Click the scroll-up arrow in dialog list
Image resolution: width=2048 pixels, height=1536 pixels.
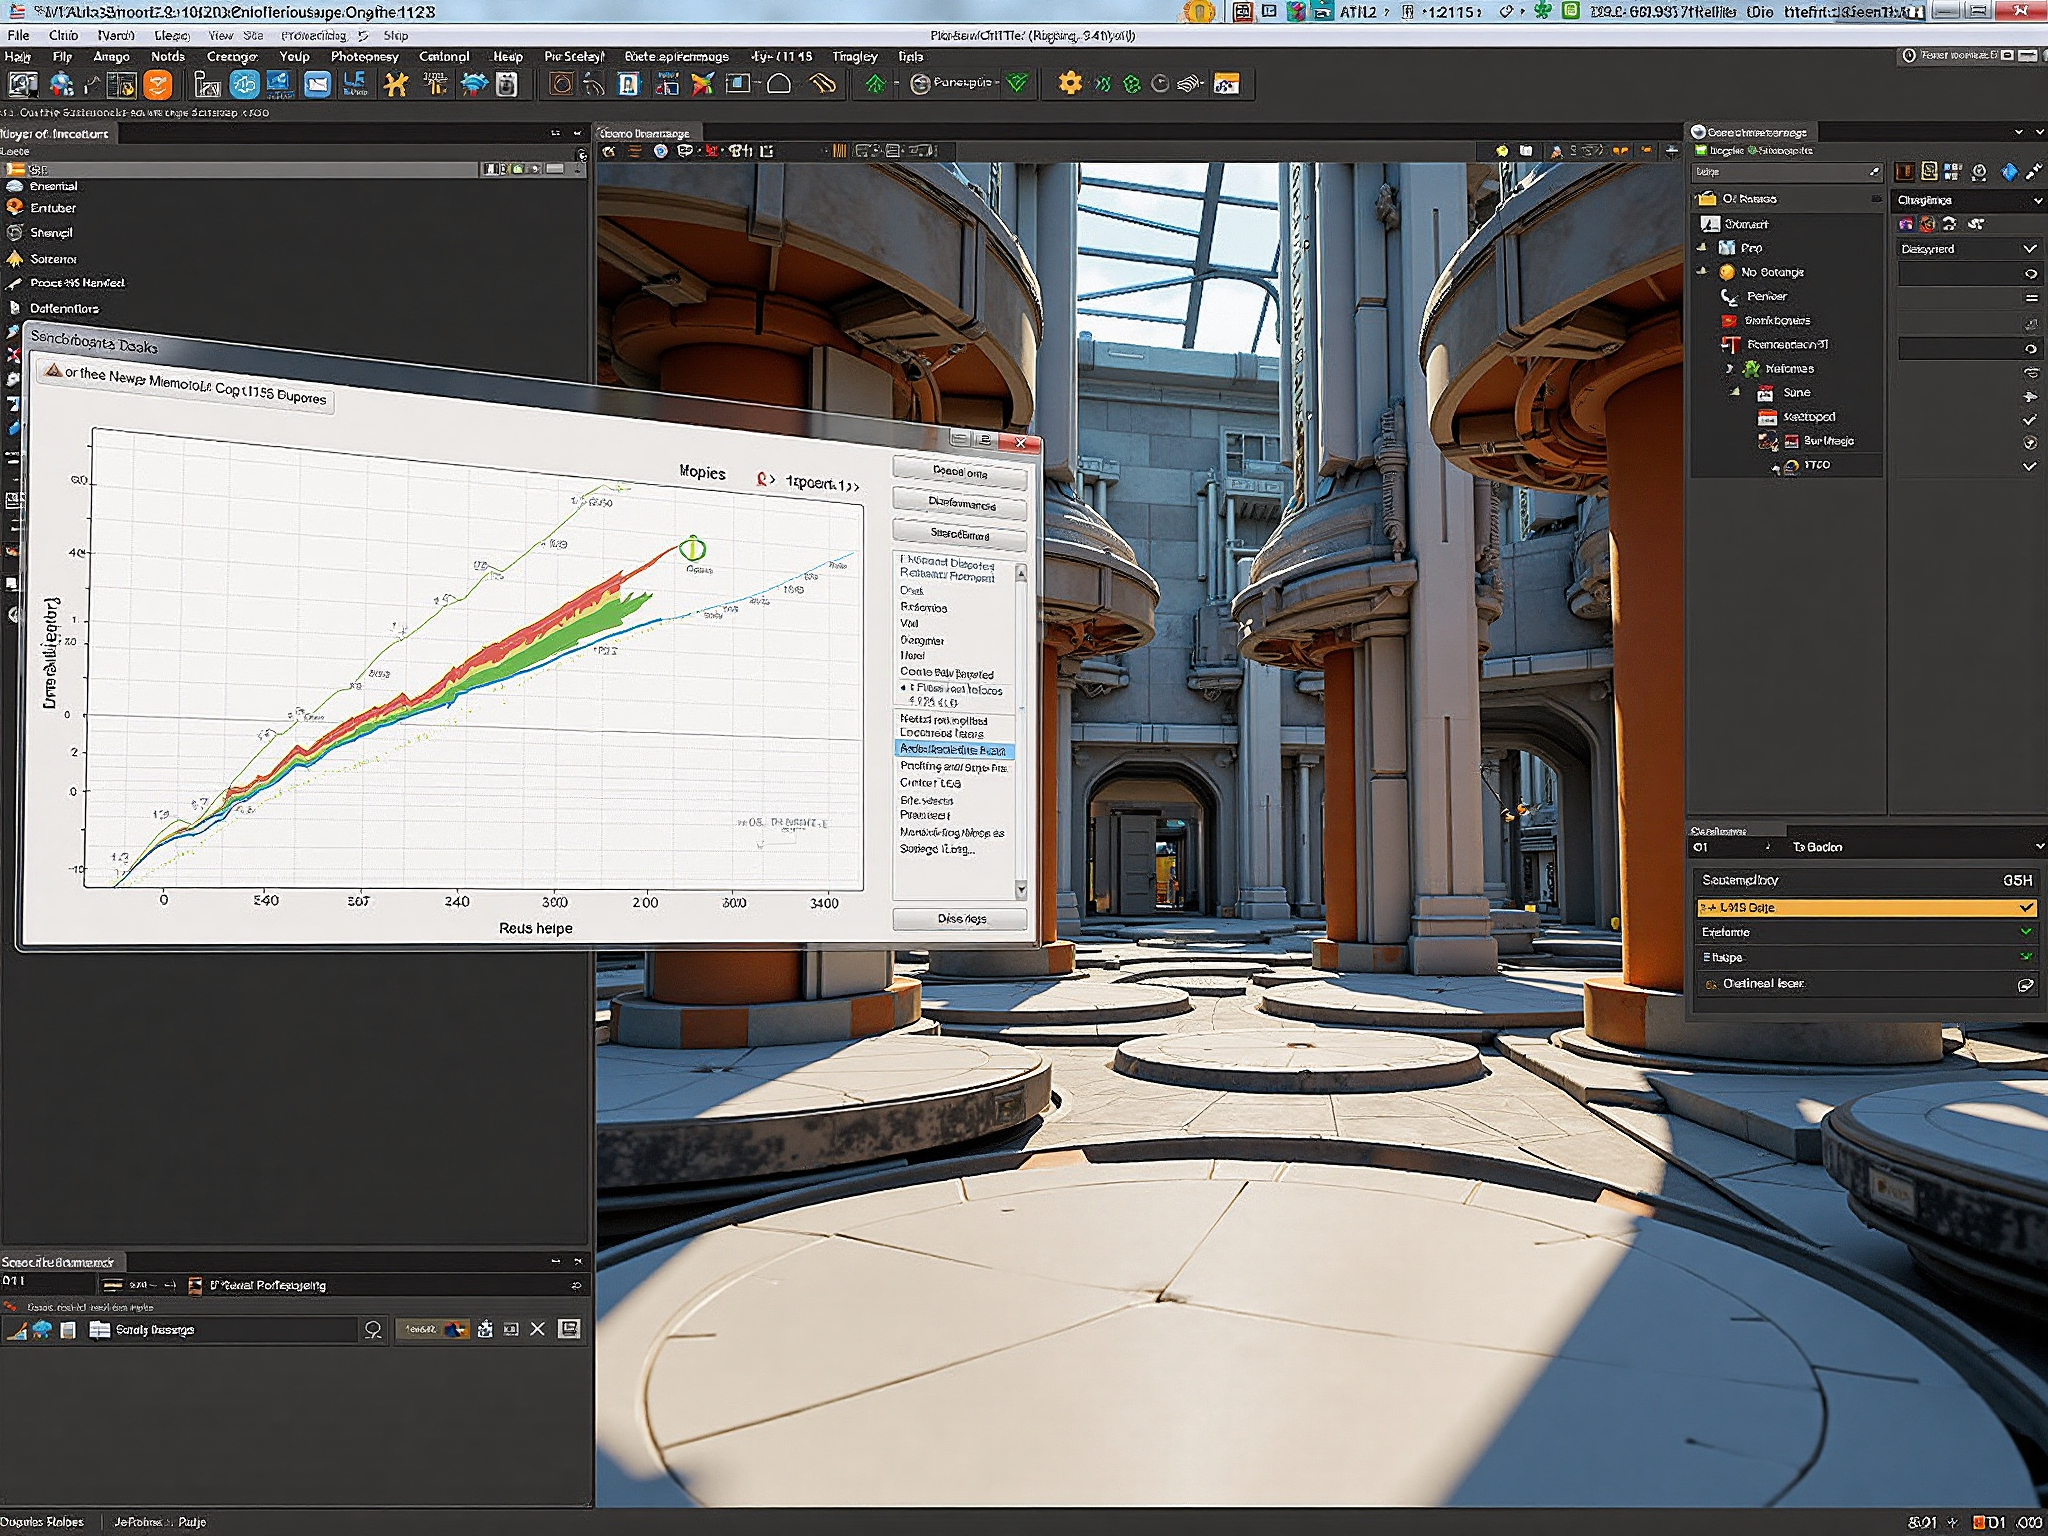click(1021, 573)
